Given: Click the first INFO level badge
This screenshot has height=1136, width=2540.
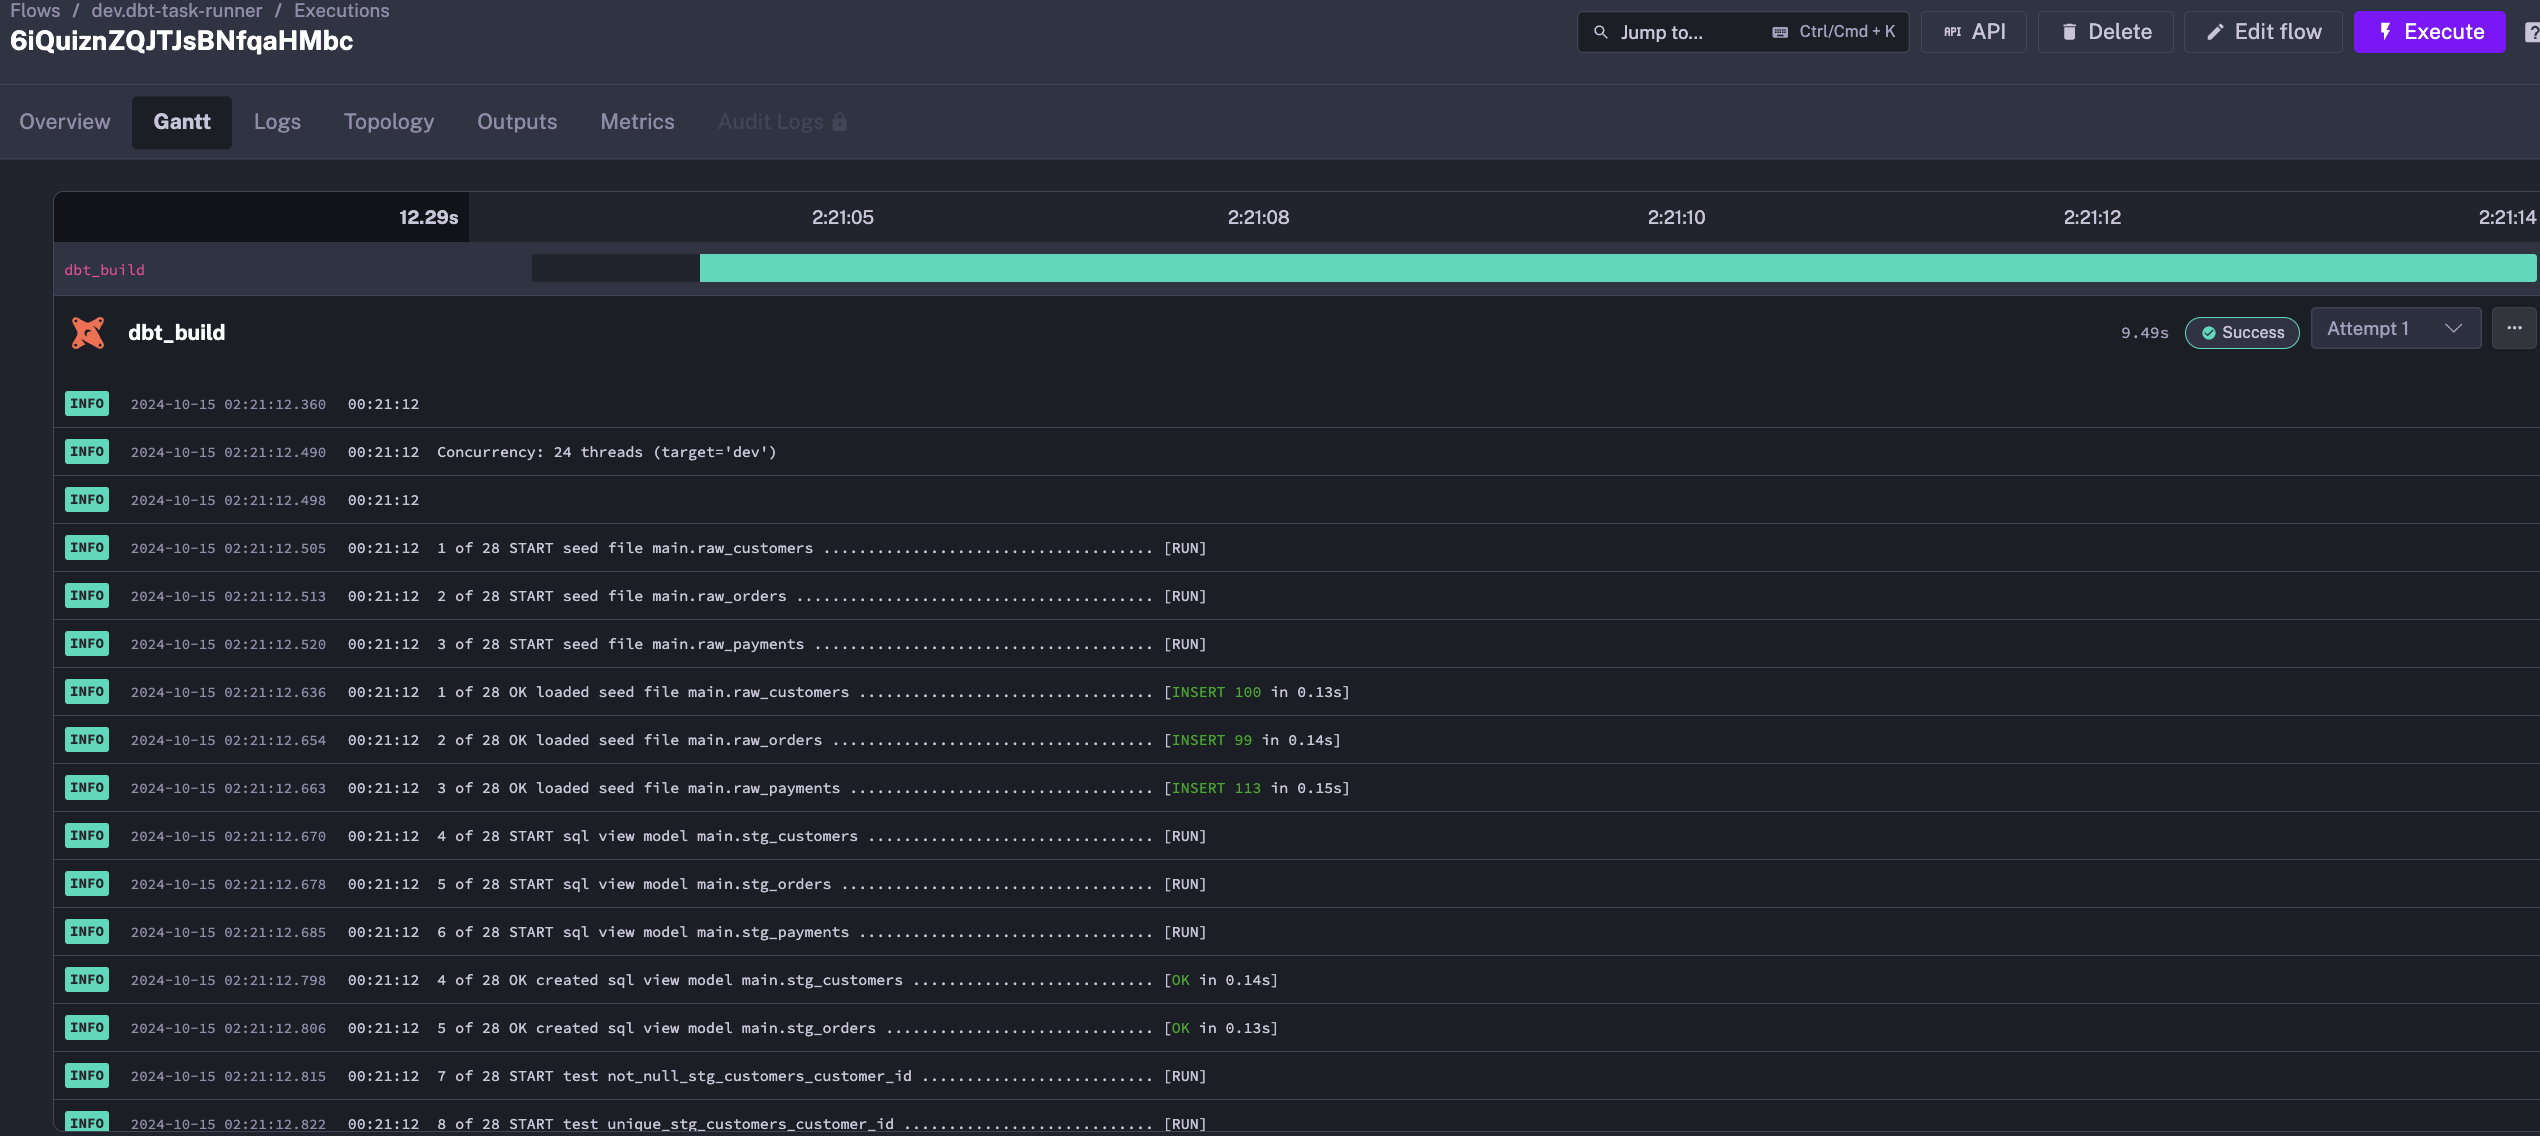Looking at the screenshot, I should 87,404.
